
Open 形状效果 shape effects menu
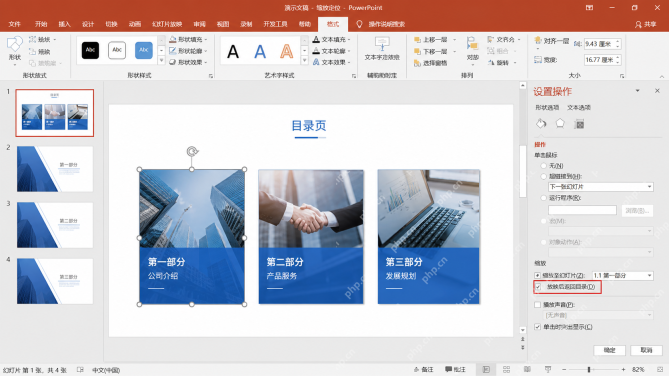coord(188,62)
